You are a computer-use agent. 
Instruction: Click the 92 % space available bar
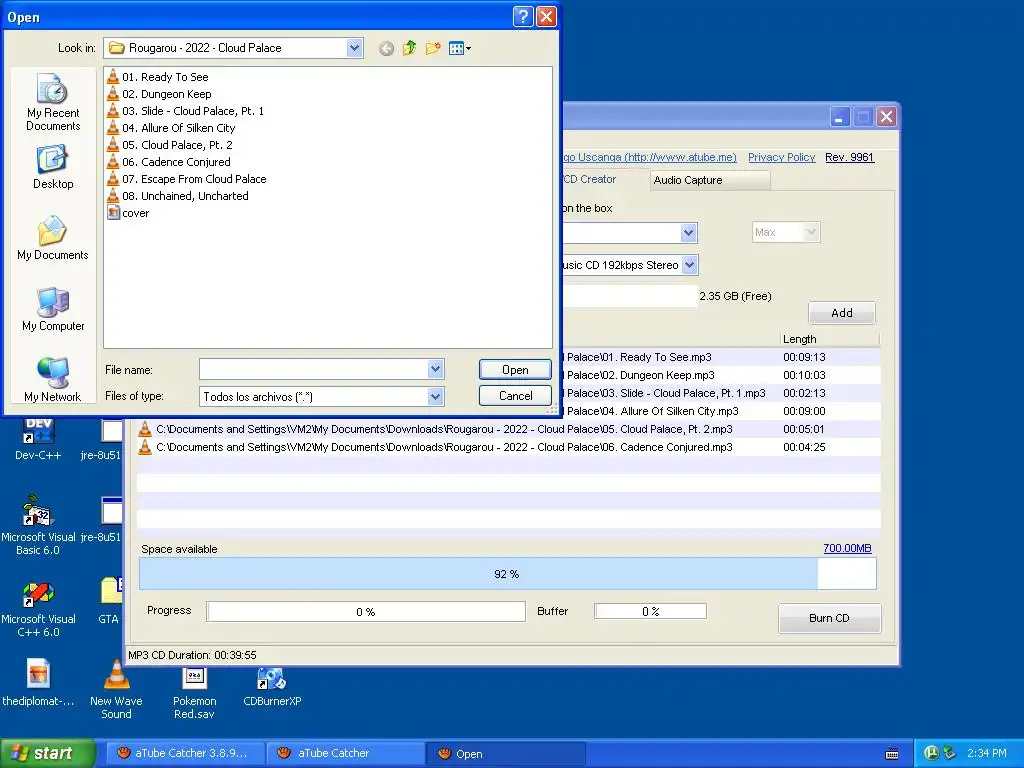coord(507,574)
